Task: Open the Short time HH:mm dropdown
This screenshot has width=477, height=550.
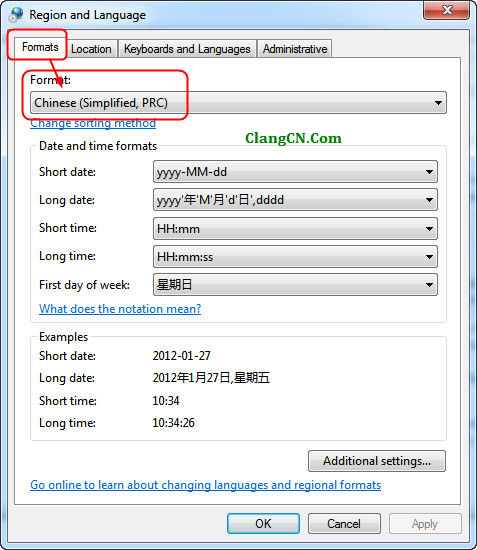Action: [295, 229]
